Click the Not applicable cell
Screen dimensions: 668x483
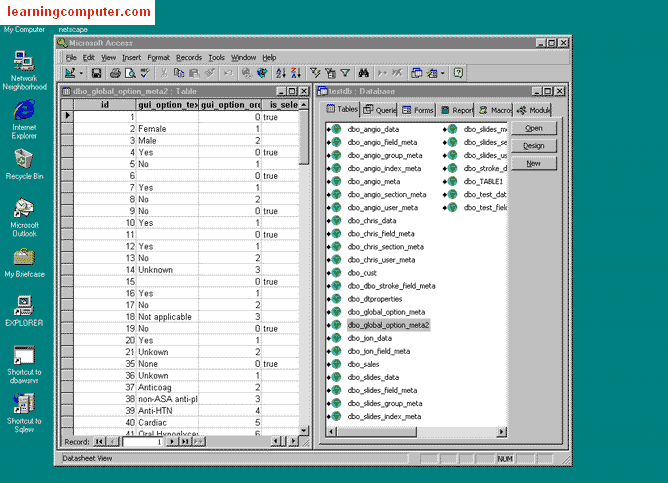tap(167, 317)
